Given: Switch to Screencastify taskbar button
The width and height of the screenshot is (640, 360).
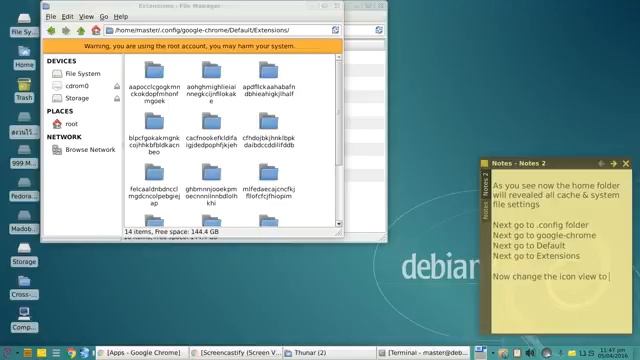Looking at the screenshot, I should [x=236, y=353].
